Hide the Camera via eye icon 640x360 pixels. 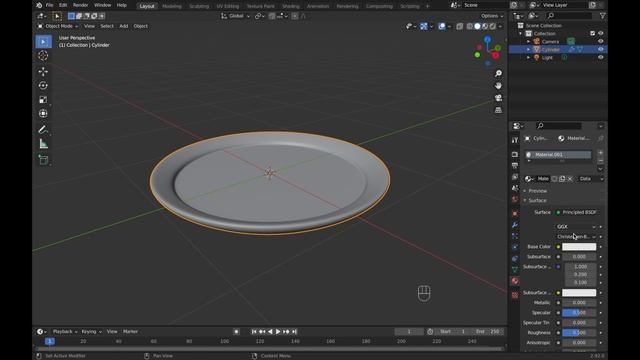[600, 41]
